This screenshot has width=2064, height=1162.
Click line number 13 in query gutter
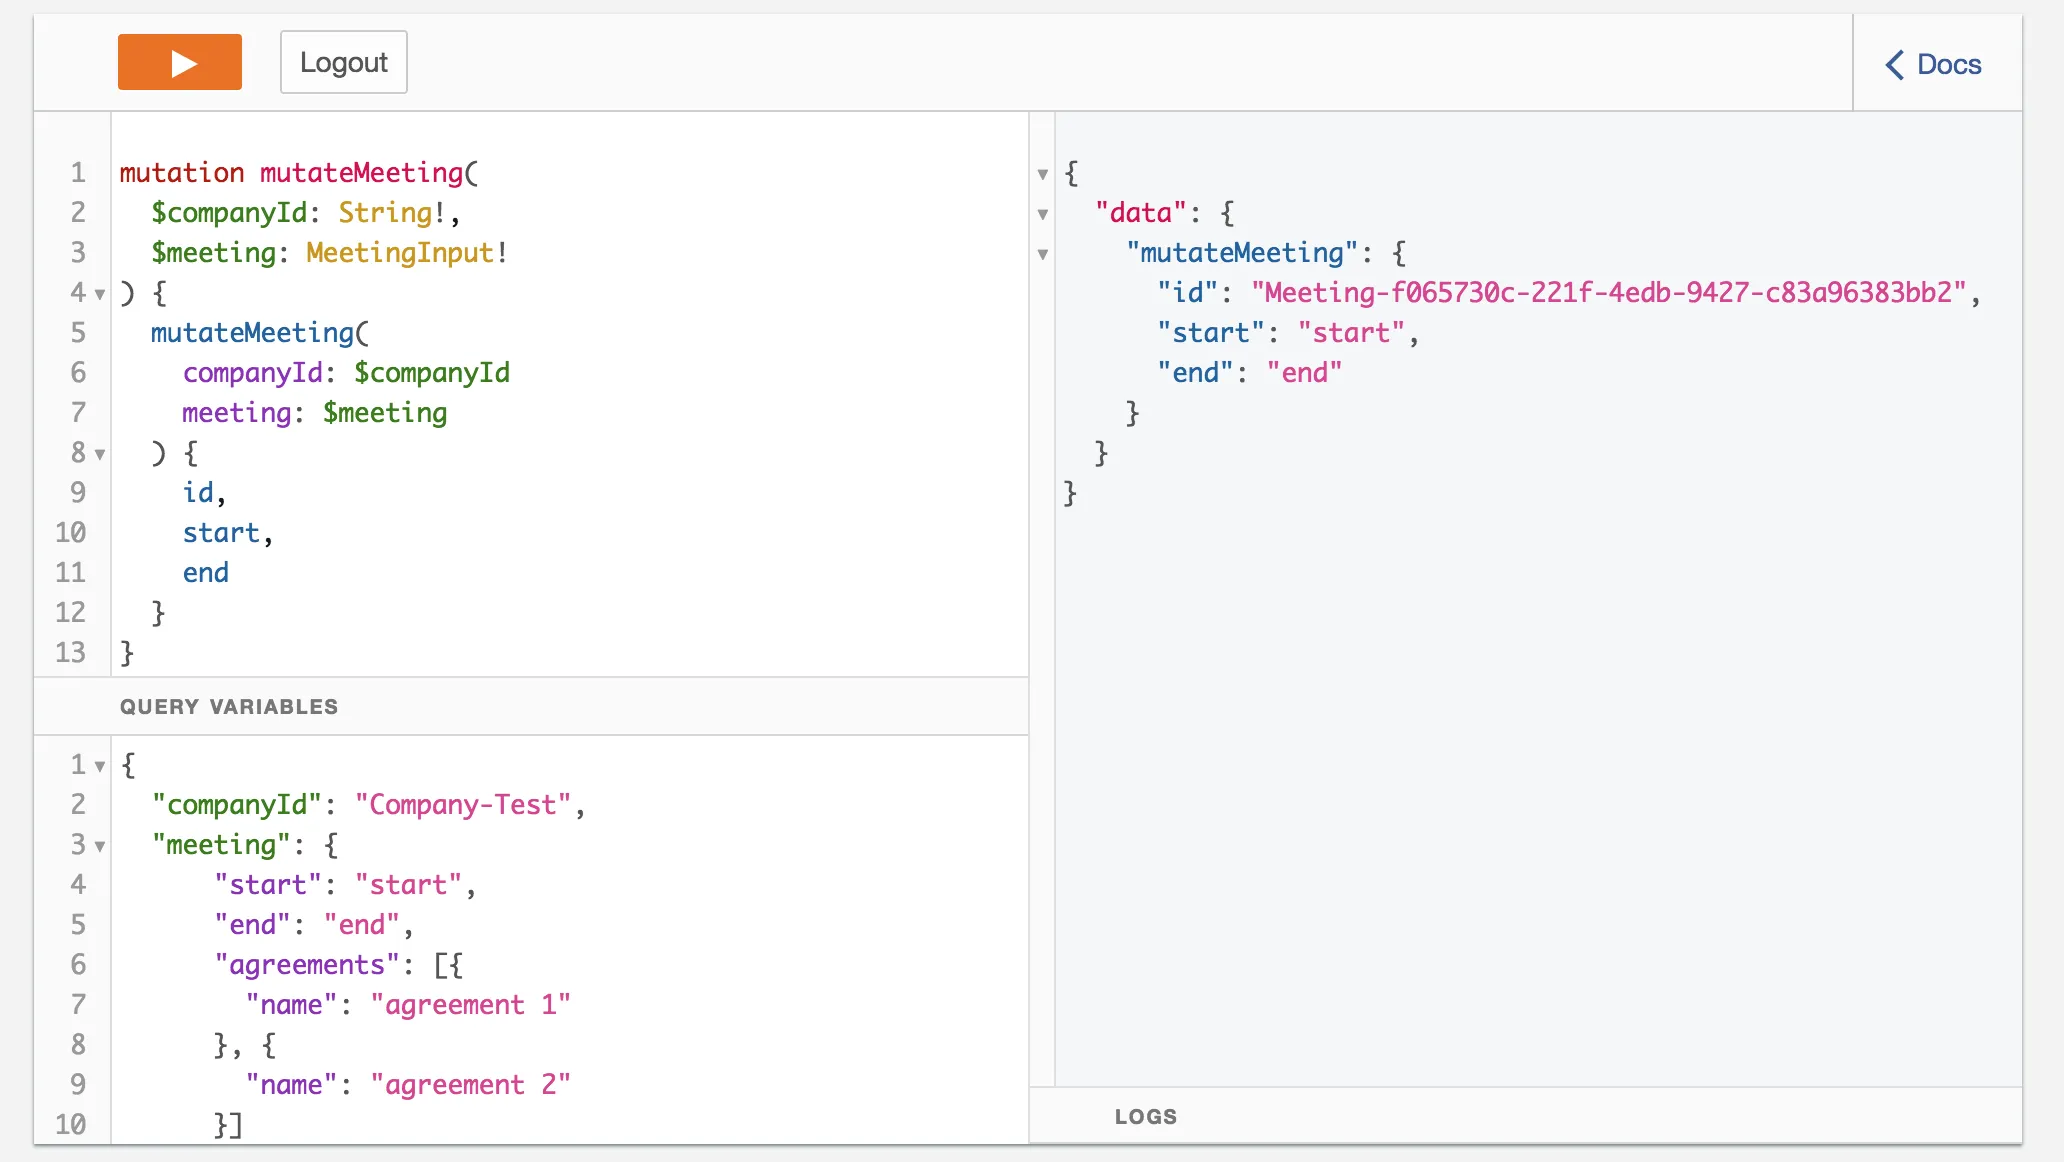point(70,653)
